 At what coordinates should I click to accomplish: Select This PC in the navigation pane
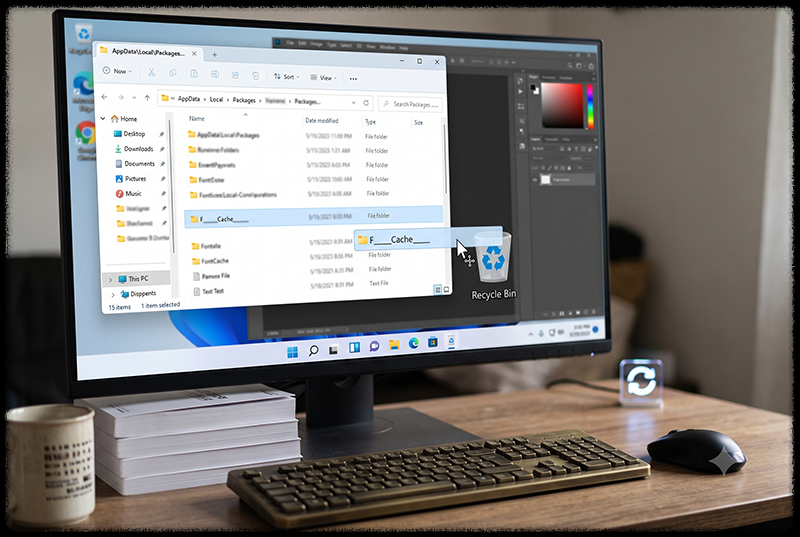tap(137, 278)
